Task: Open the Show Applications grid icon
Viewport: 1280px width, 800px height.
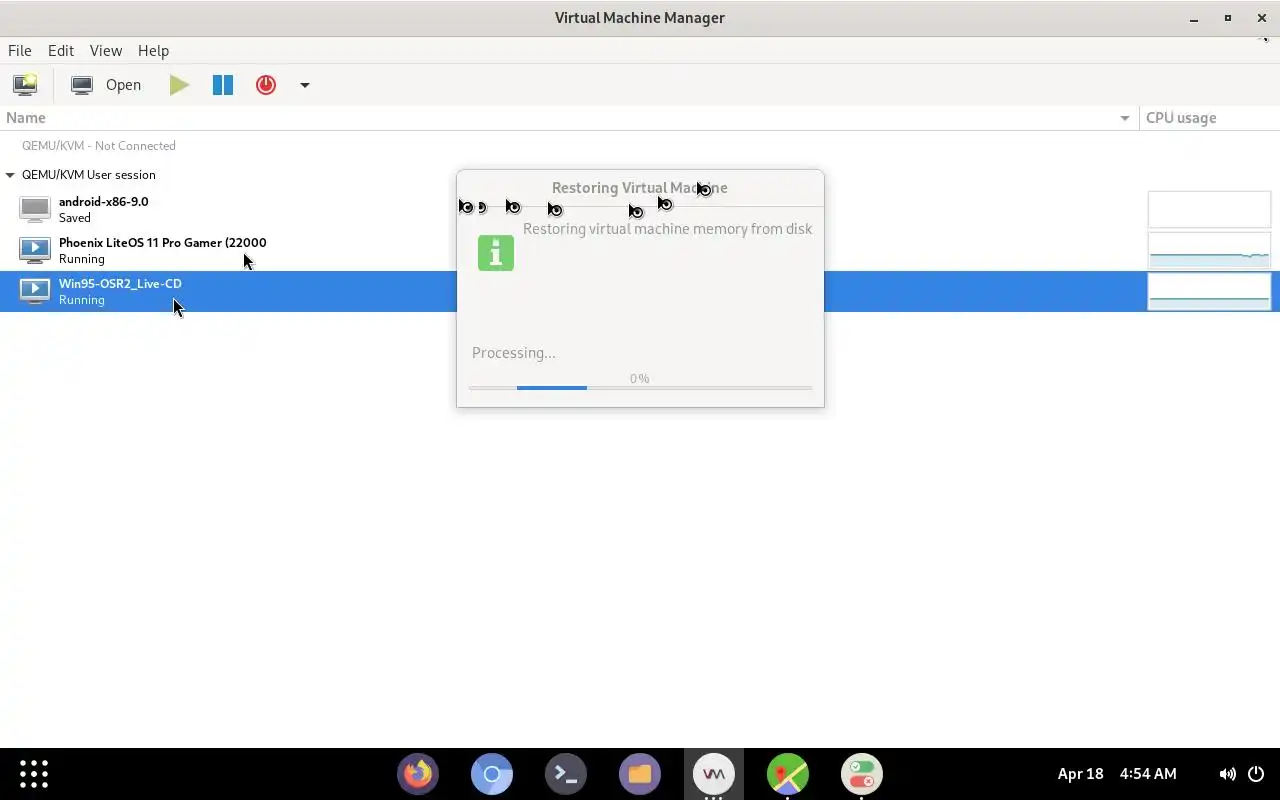Action: click(x=34, y=774)
